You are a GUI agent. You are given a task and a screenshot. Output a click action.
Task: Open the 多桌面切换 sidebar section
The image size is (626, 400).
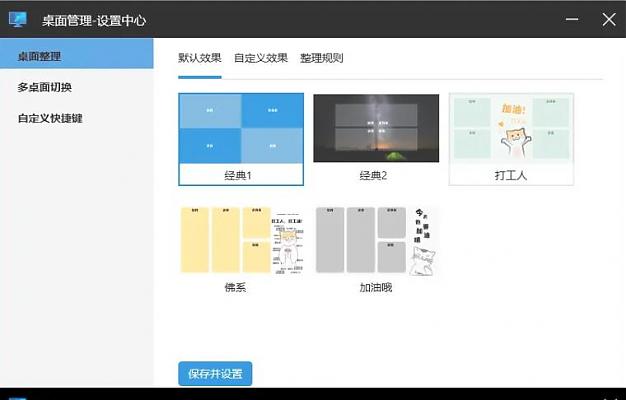click(x=44, y=87)
